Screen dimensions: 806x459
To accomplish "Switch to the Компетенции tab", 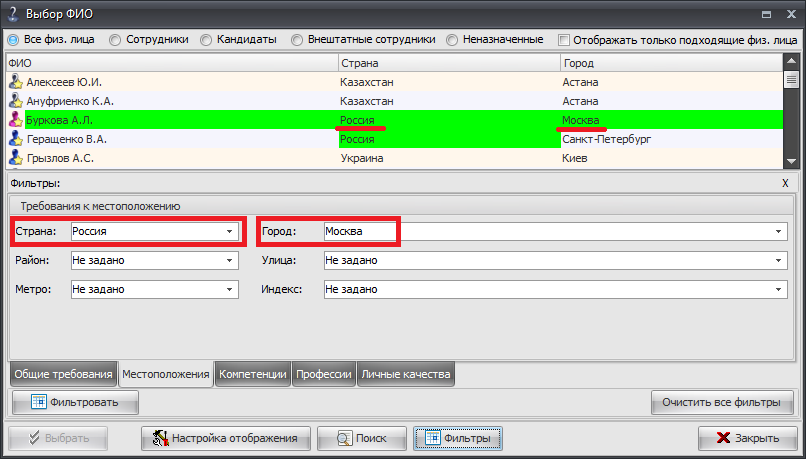I will (x=253, y=374).
